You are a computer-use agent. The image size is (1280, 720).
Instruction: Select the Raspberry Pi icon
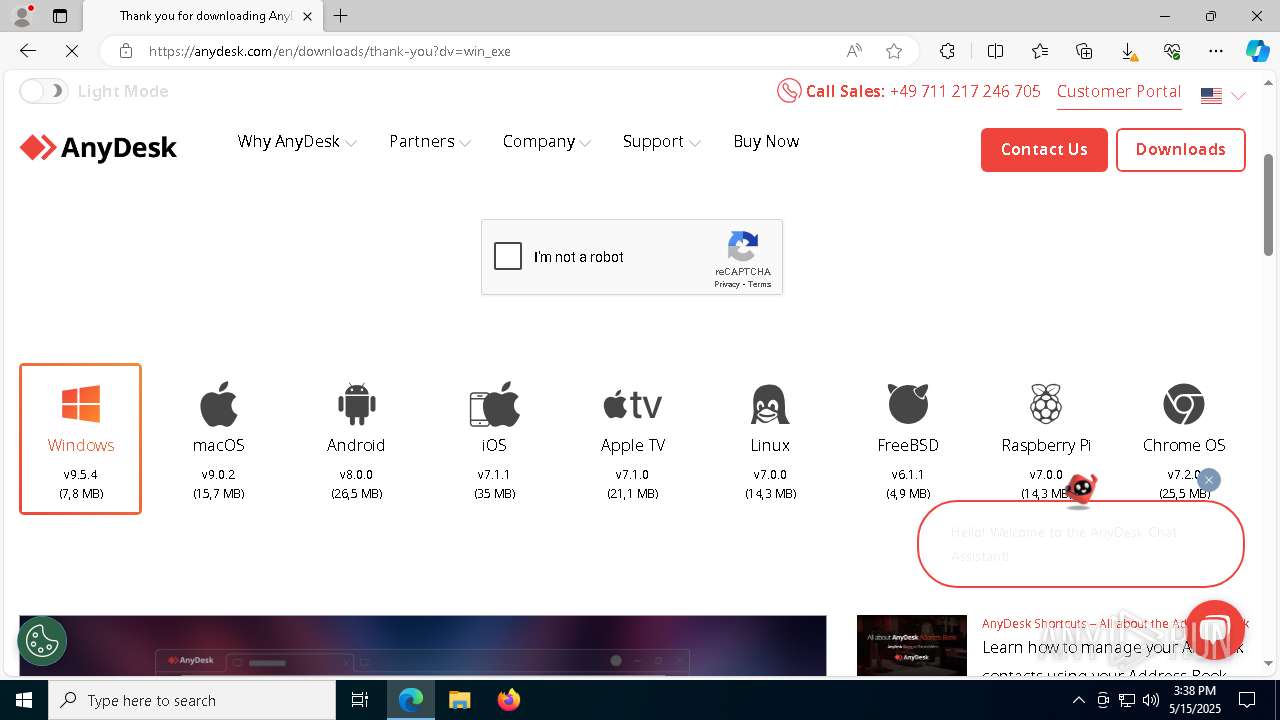(1046, 404)
